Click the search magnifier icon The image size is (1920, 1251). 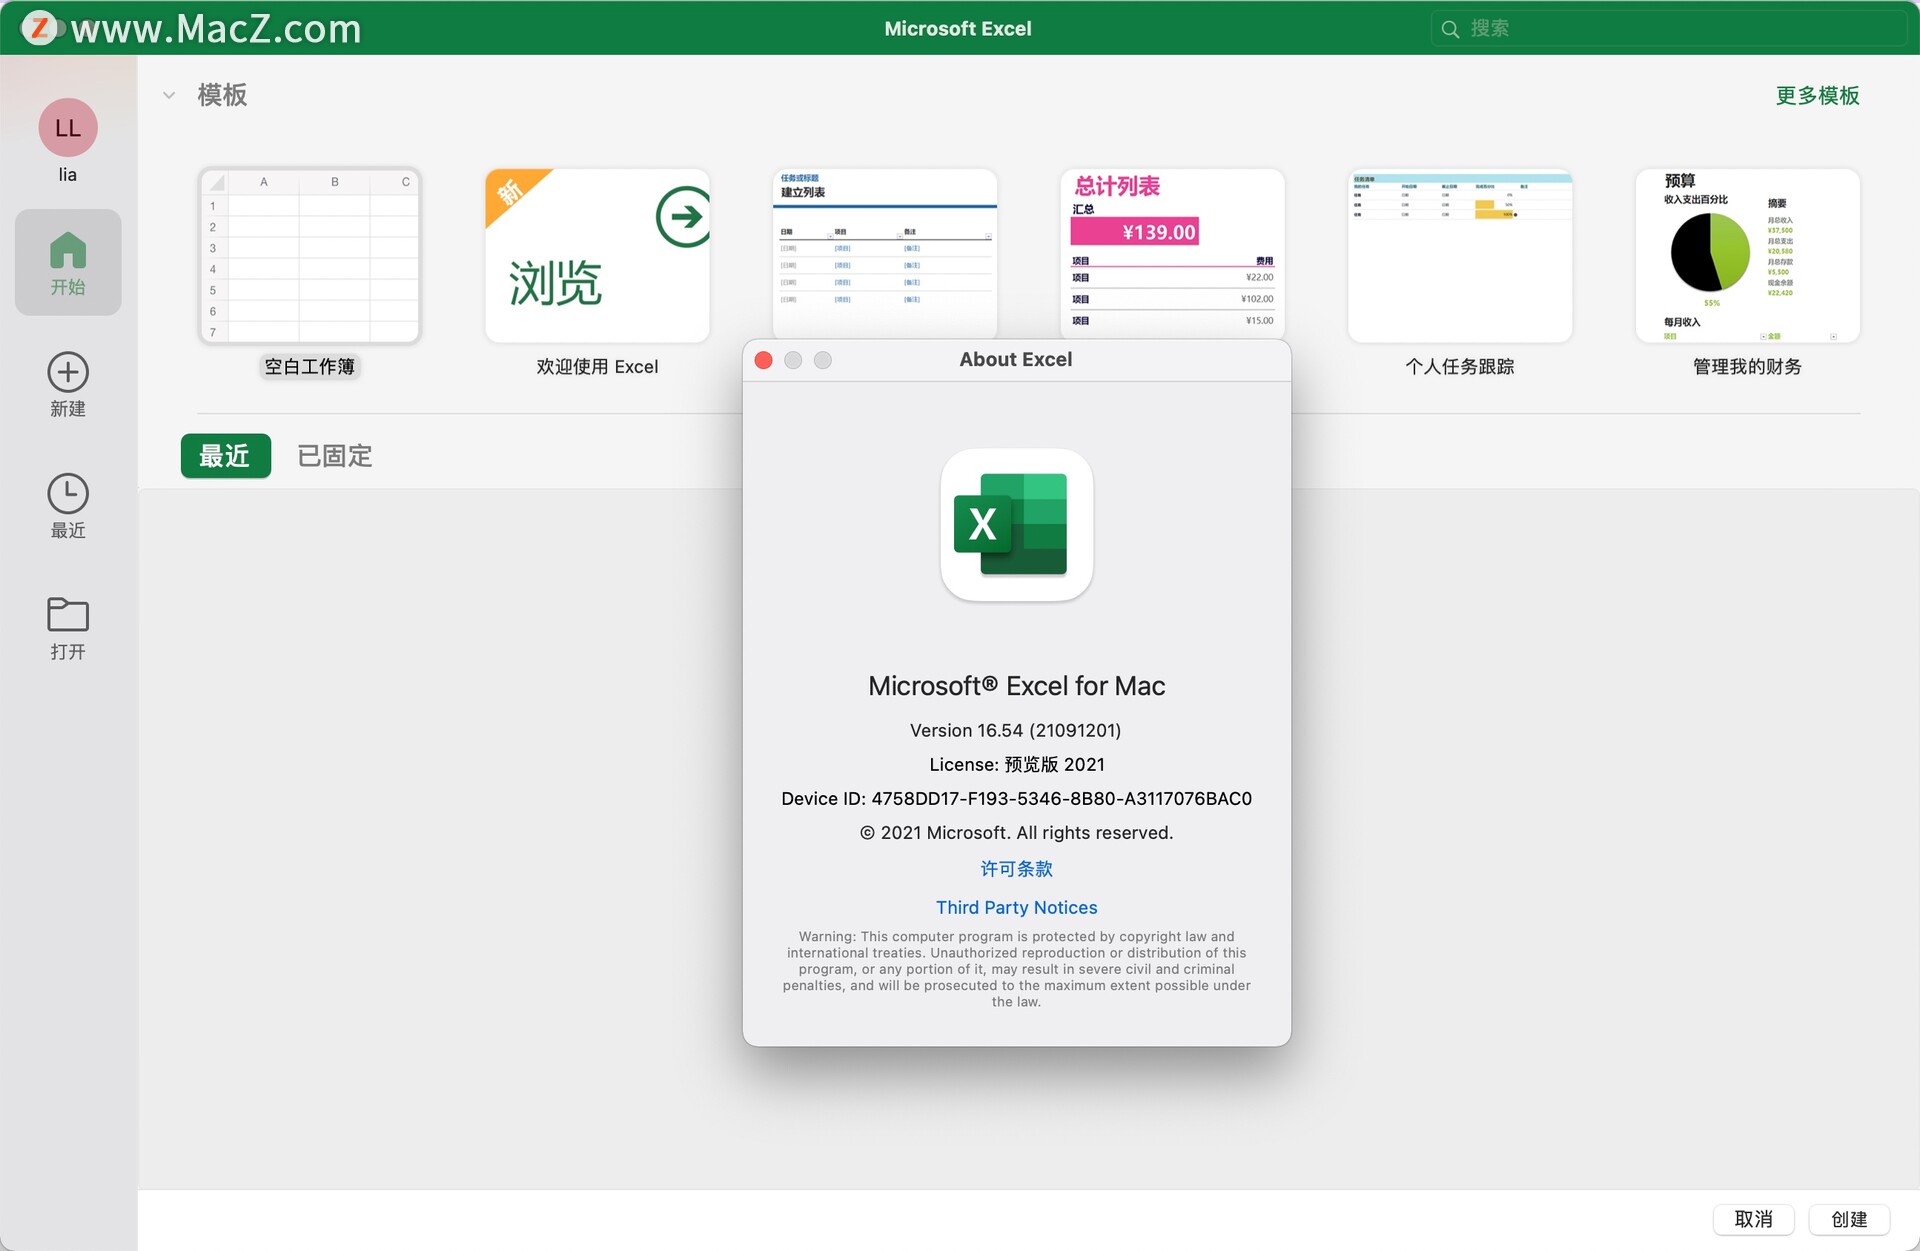1450,29
